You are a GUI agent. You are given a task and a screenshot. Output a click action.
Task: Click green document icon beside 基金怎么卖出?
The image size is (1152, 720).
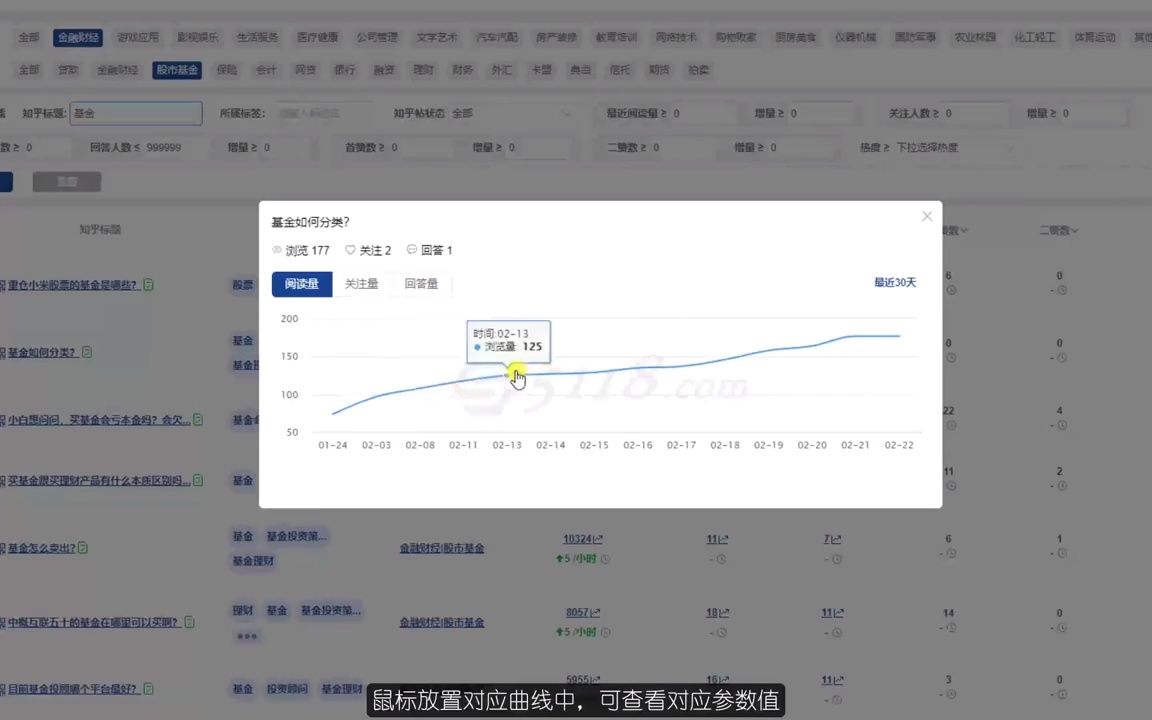coord(83,547)
